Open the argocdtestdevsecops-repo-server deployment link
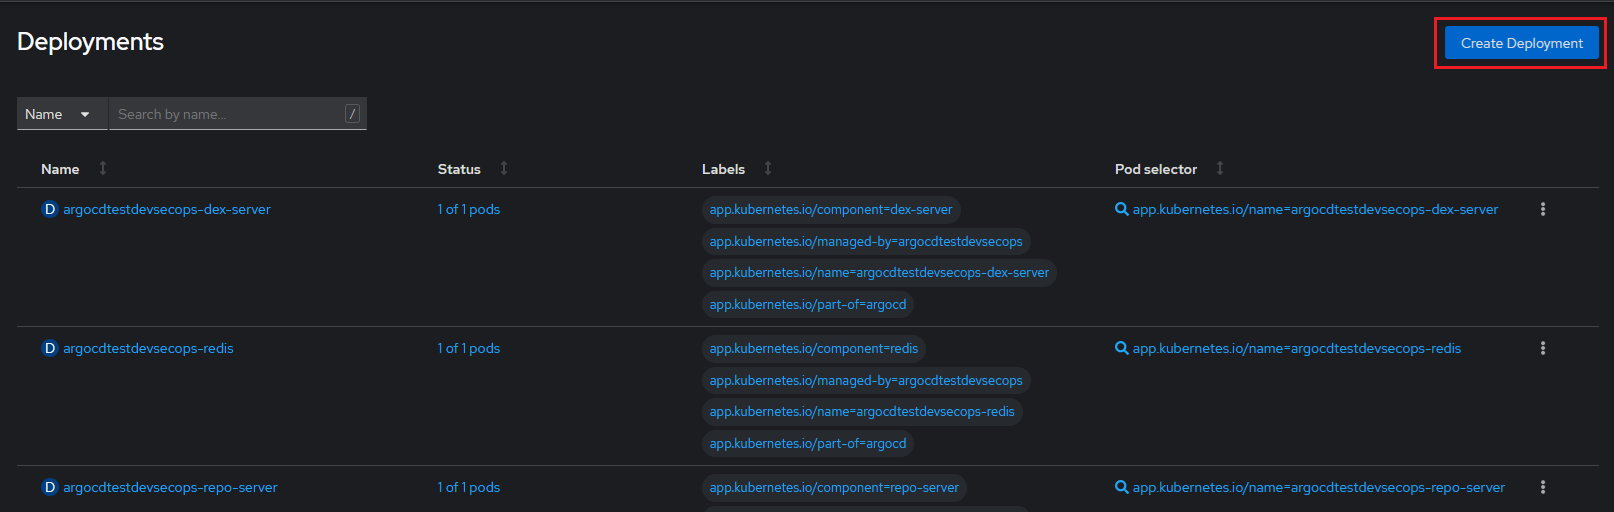 170,487
